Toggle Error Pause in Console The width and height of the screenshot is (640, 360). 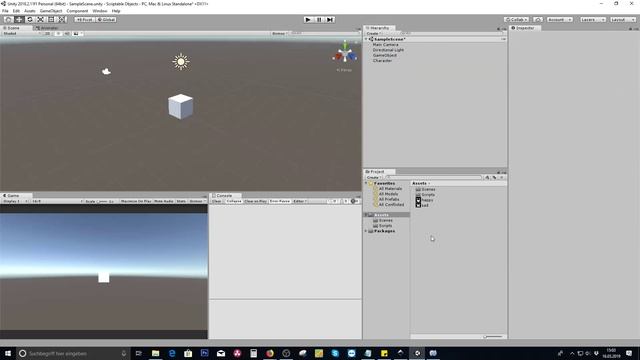tap(280, 201)
